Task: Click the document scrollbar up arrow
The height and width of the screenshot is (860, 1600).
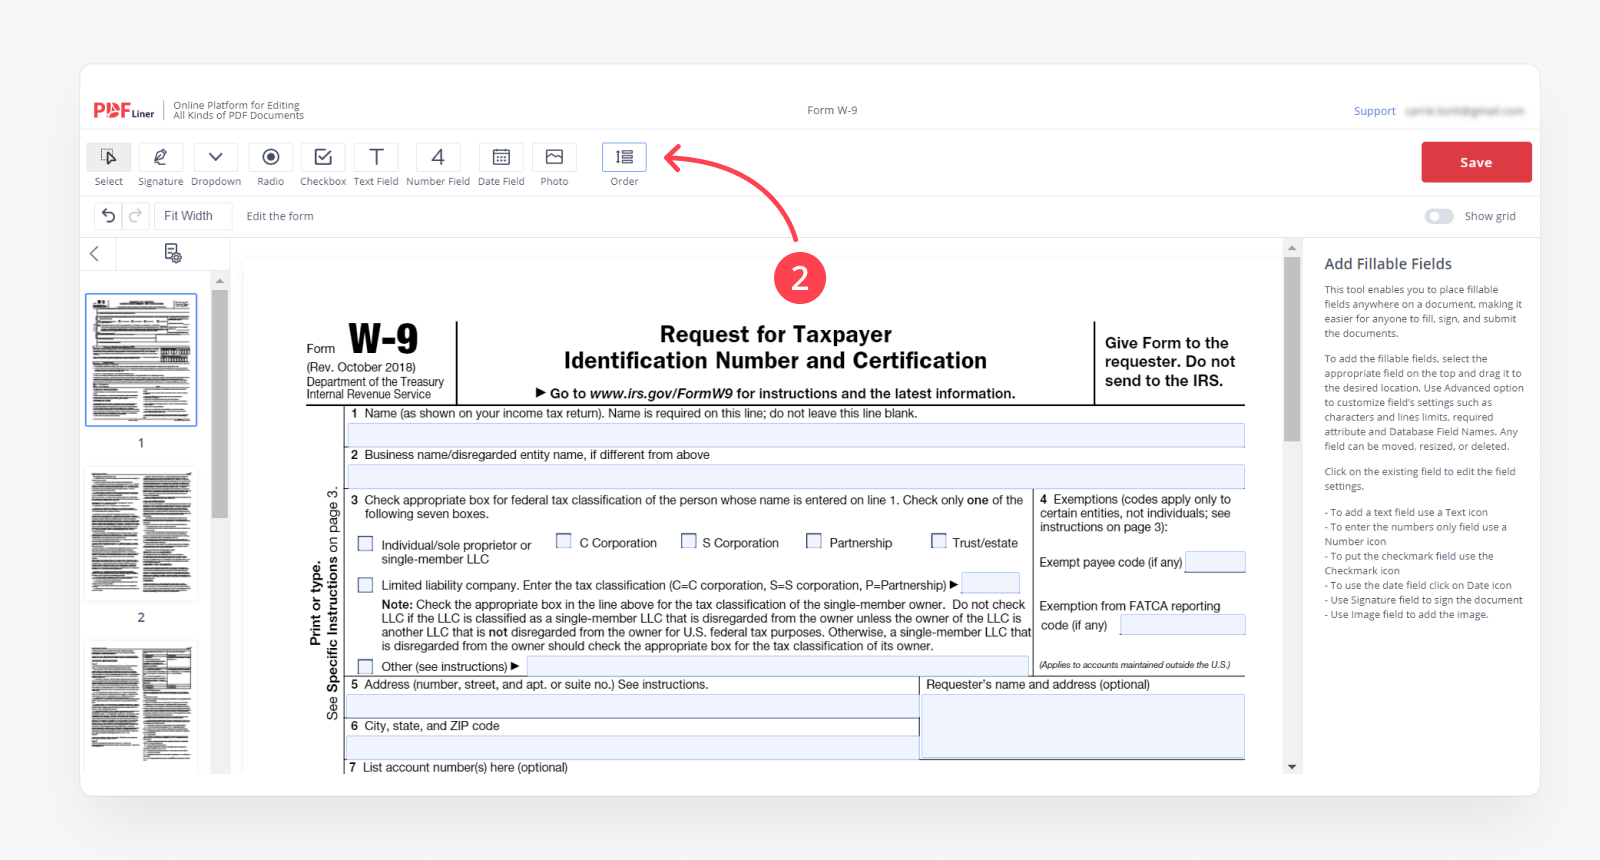Action: (x=1292, y=248)
